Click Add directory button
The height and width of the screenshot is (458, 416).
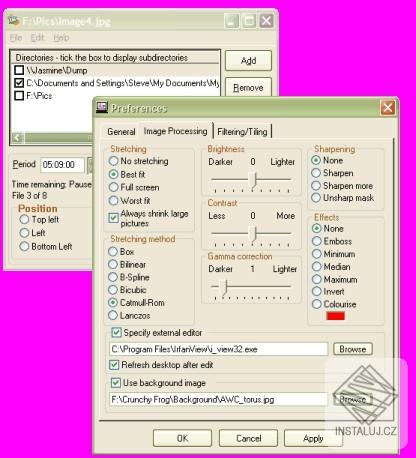(x=248, y=61)
